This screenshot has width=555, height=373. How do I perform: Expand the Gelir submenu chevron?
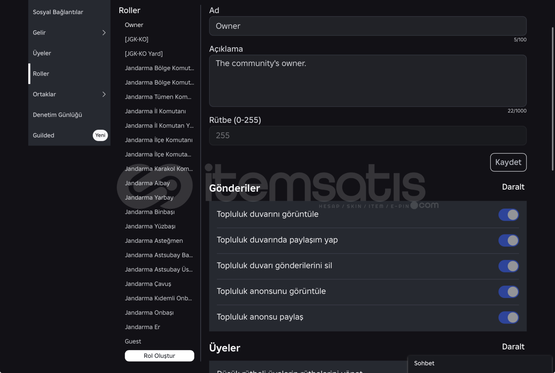[104, 33]
